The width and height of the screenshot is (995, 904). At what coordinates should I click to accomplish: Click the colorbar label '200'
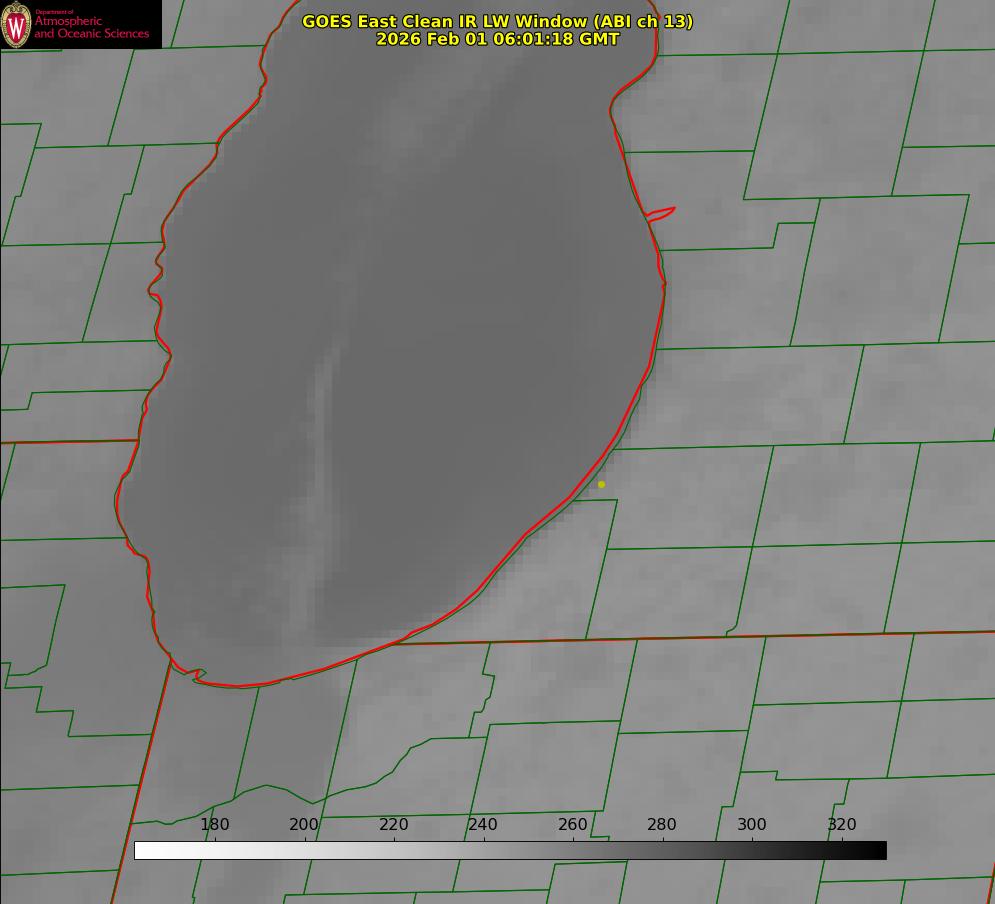(x=304, y=824)
